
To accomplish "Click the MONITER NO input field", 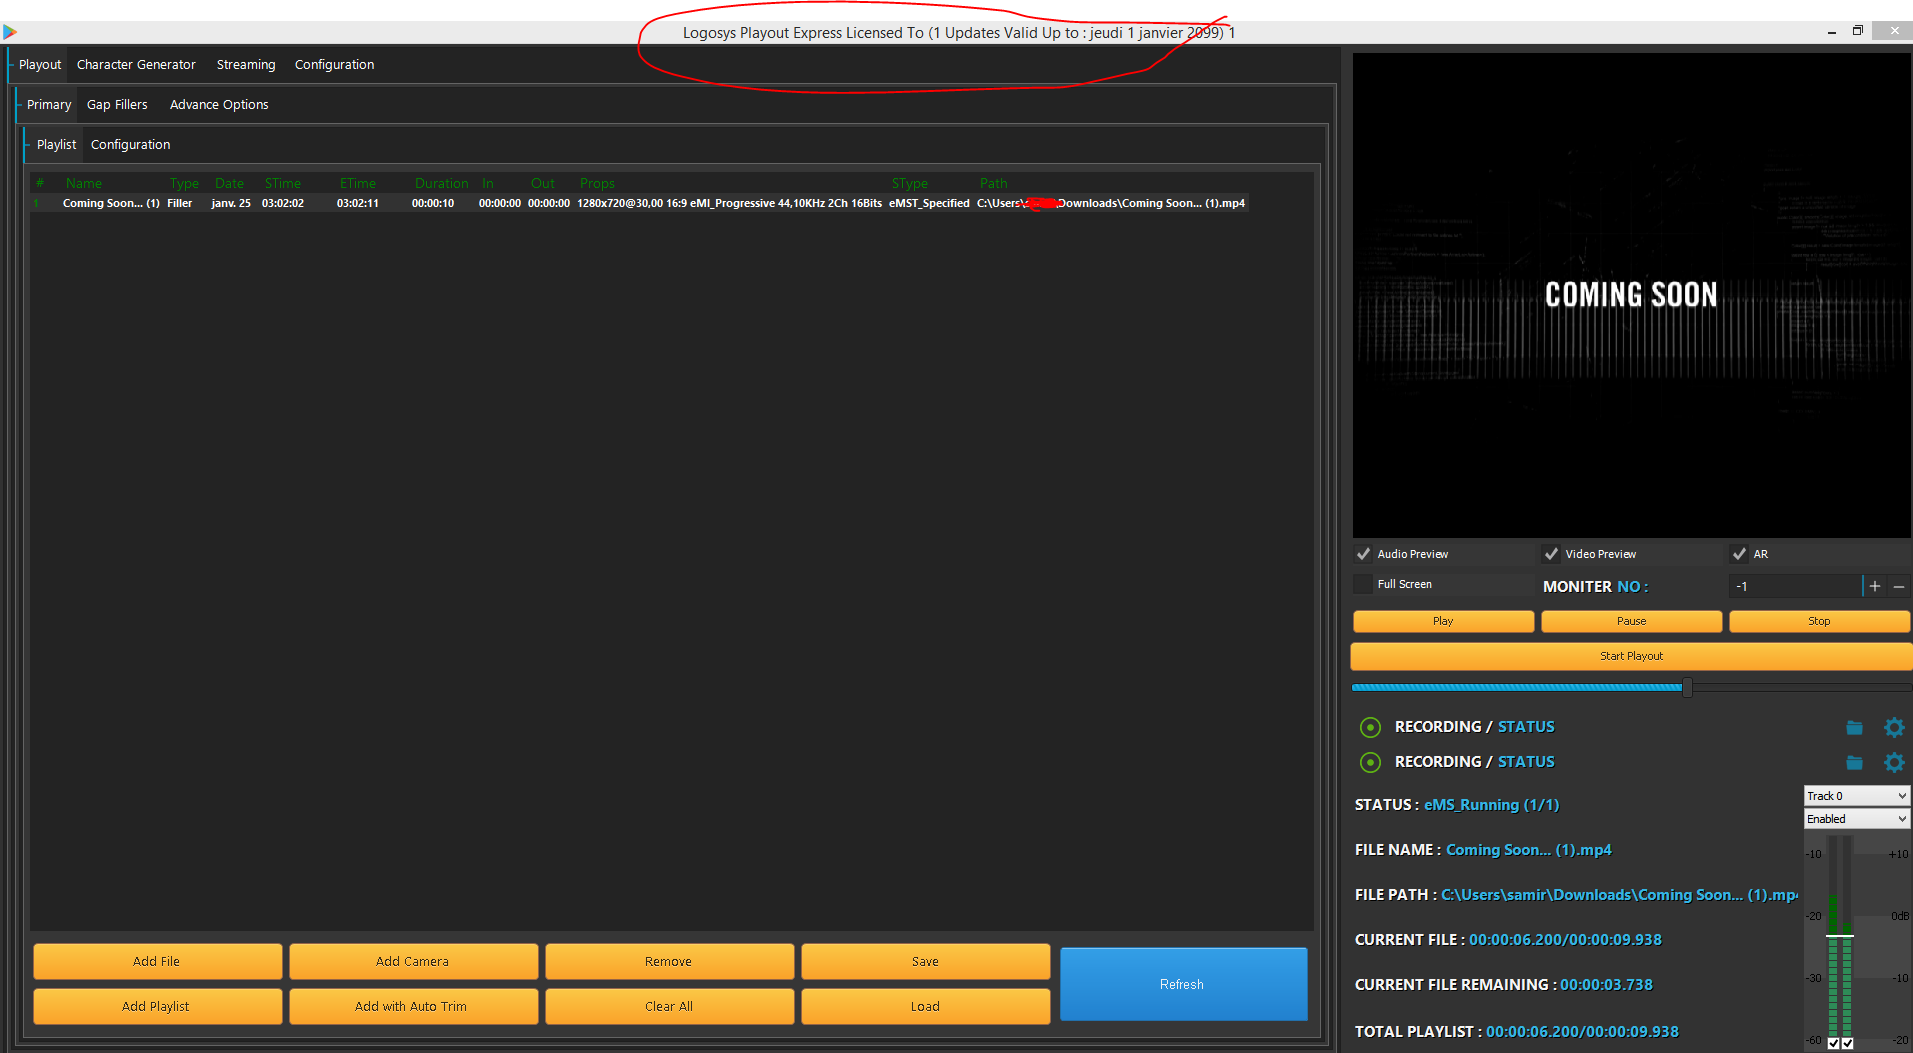I will point(1796,586).
